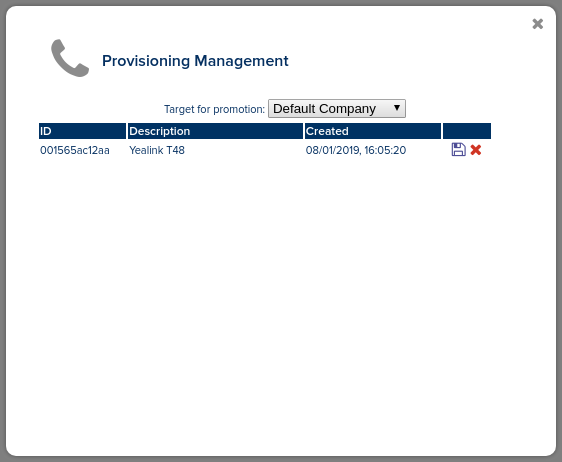Open the Target for promotion dropdown
The image size is (562, 462).
[x=337, y=109]
